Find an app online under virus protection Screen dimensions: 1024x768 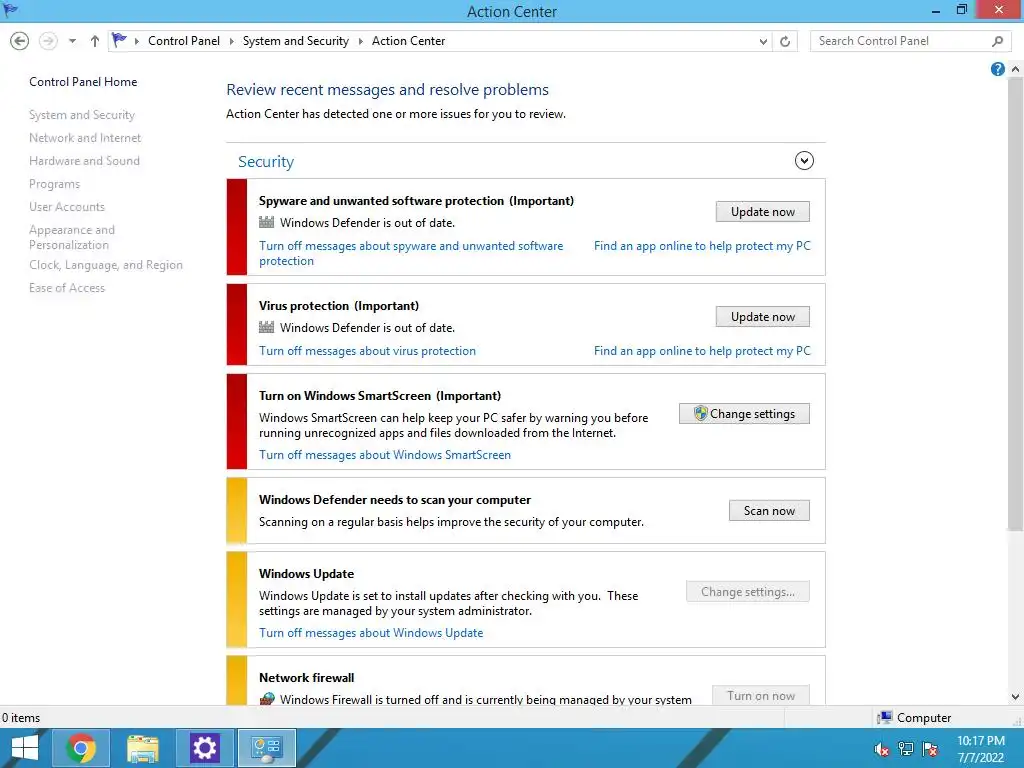point(702,351)
